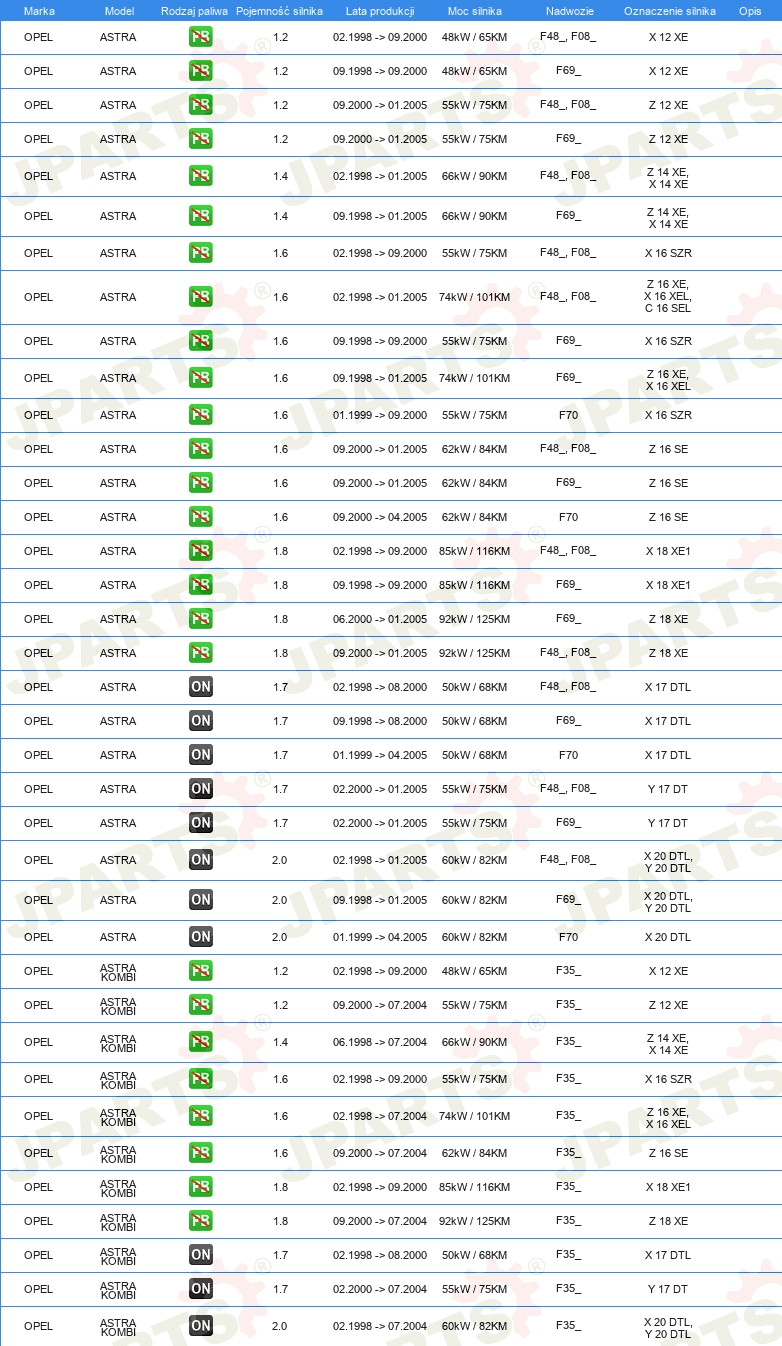Screen dimensions: 782x1346
Task: Click diesel ON icon for Astra 2.0 X 20 DTL F70
Action: (x=200, y=937)
